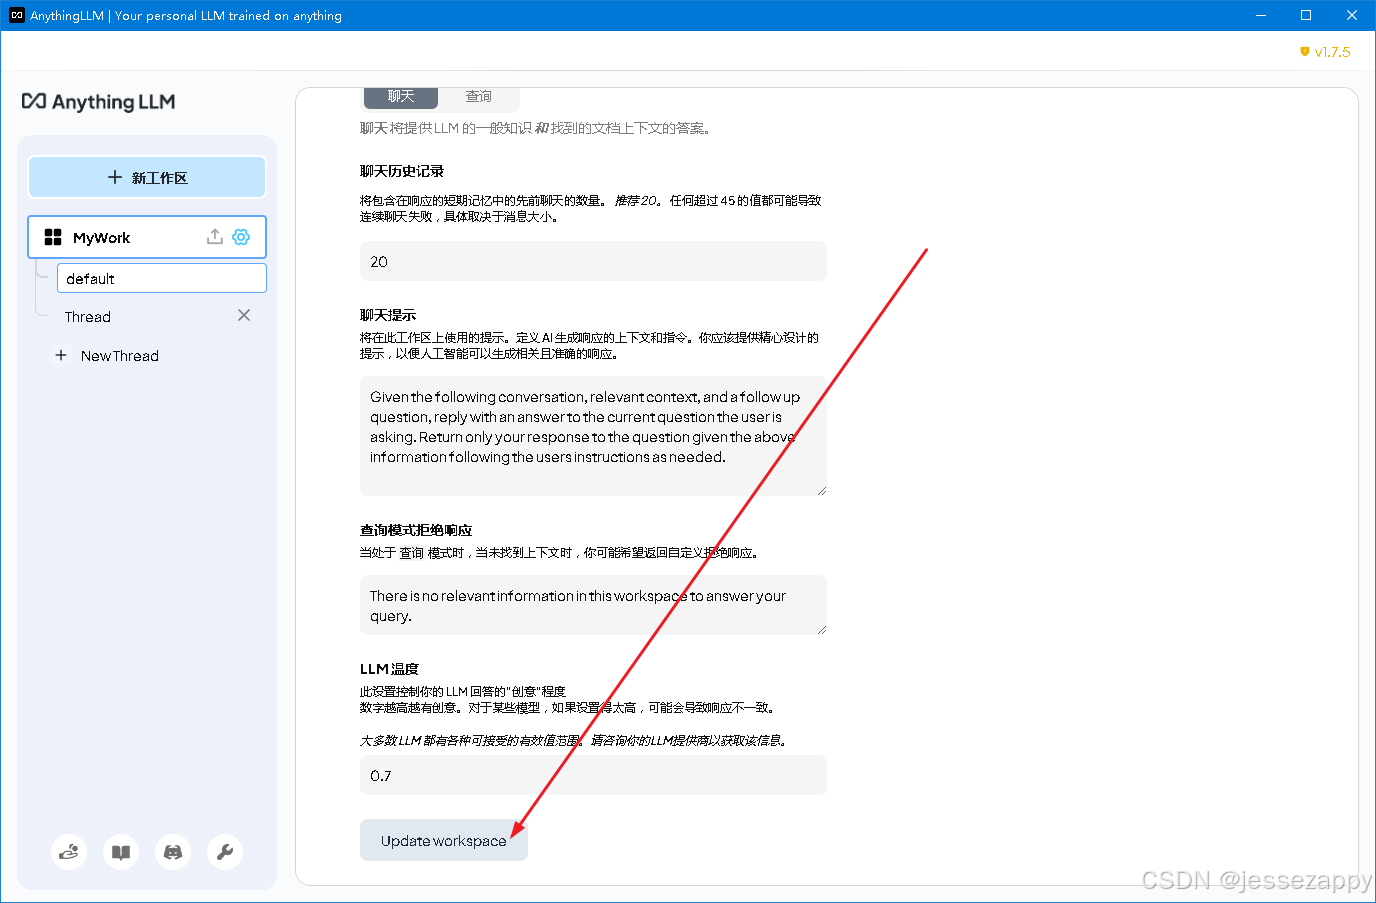The image size is (1376, 903).
Task: Start a New Thread
Action: tap(120, 355)
